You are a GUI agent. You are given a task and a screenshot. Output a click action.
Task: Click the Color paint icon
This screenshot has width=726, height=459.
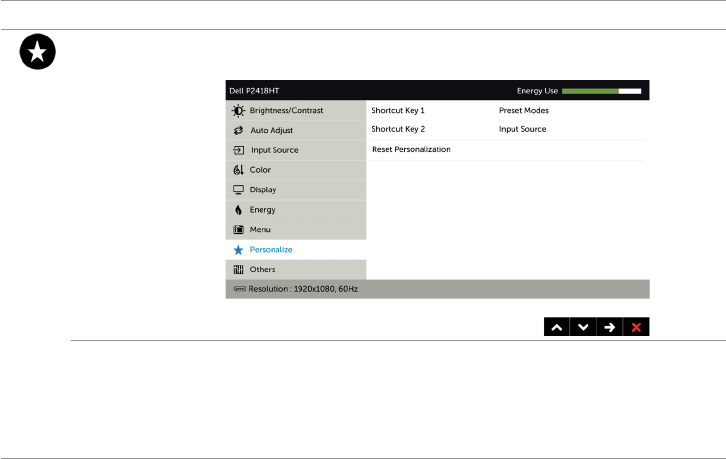(x=238, y=170)
